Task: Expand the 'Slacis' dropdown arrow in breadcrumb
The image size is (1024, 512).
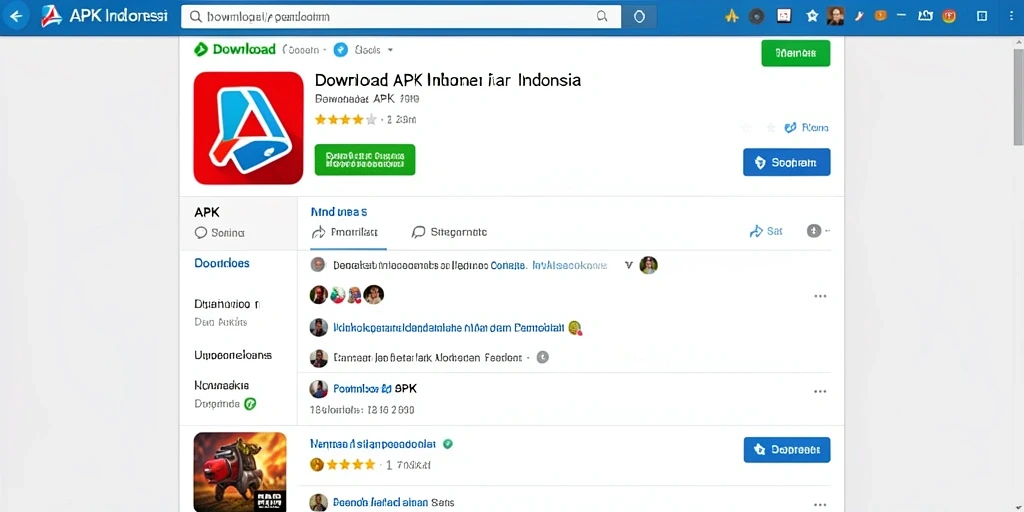Action: click(390, 50)
